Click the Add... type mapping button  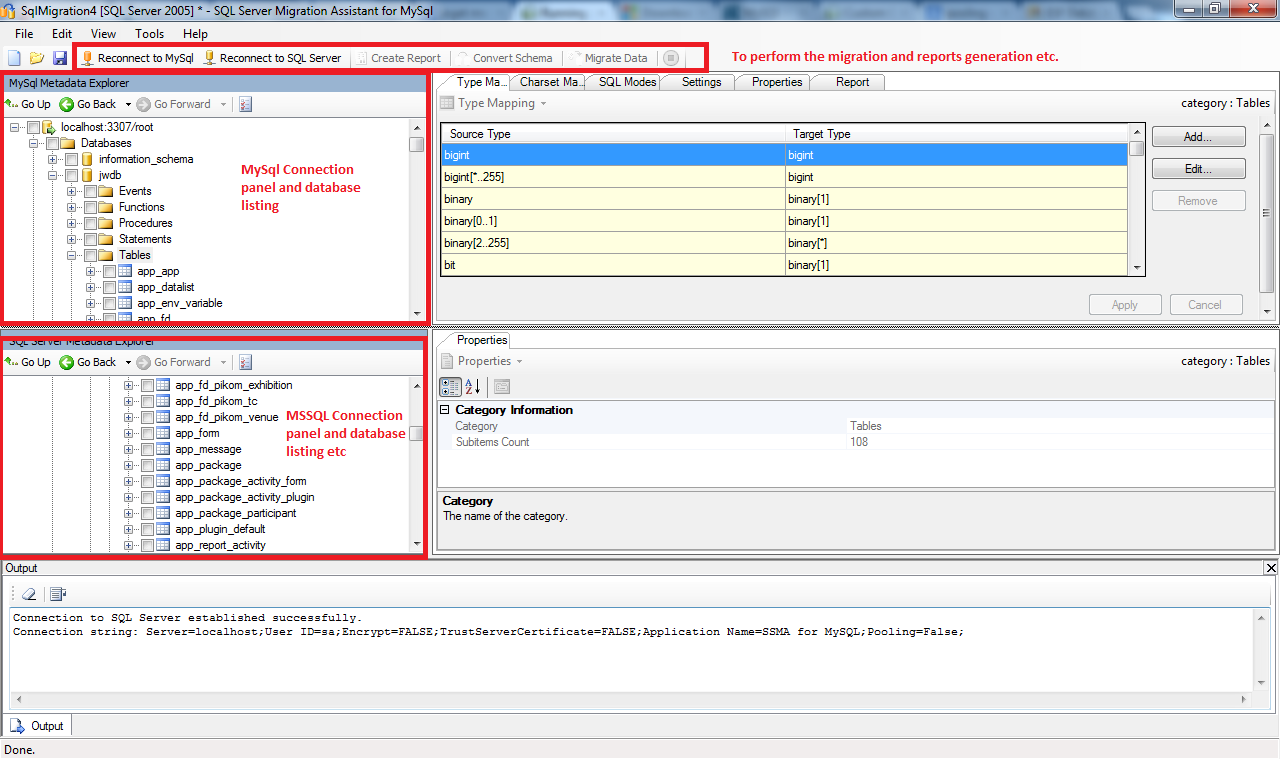pos(1198,137)
